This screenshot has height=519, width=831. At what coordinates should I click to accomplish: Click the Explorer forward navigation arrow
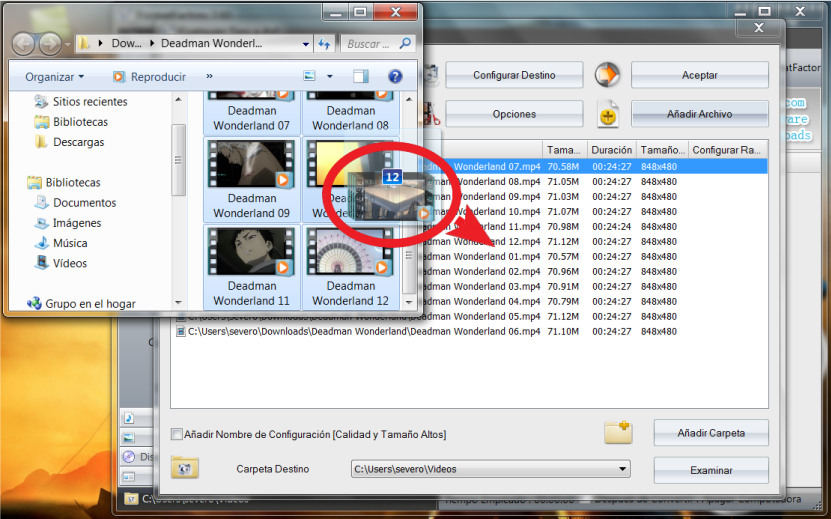coord(50,43)
